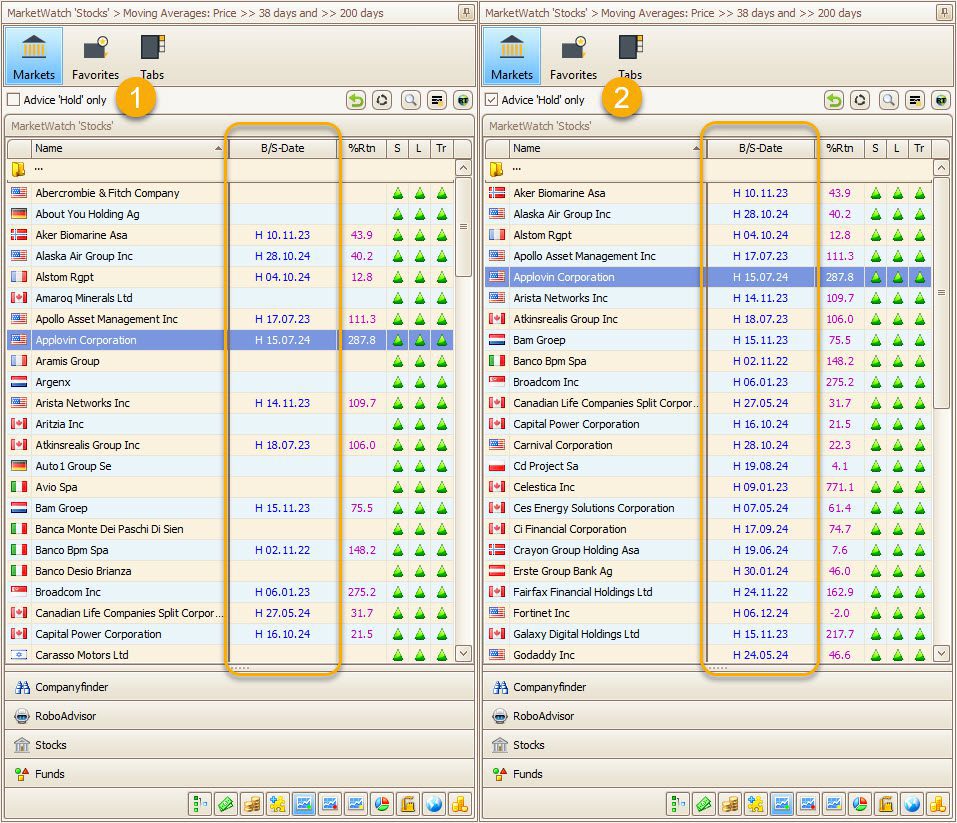This screenshot has width=957, height=823.
Task: Pin the left panel with the pushpin icon
Action: point(466,12)
